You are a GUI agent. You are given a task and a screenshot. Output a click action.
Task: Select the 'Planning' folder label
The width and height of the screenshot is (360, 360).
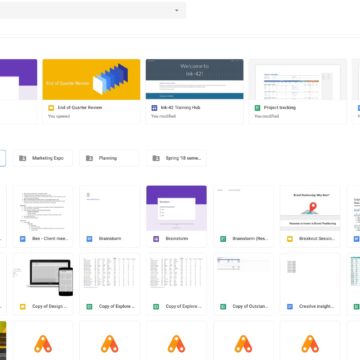coord(108,158)
